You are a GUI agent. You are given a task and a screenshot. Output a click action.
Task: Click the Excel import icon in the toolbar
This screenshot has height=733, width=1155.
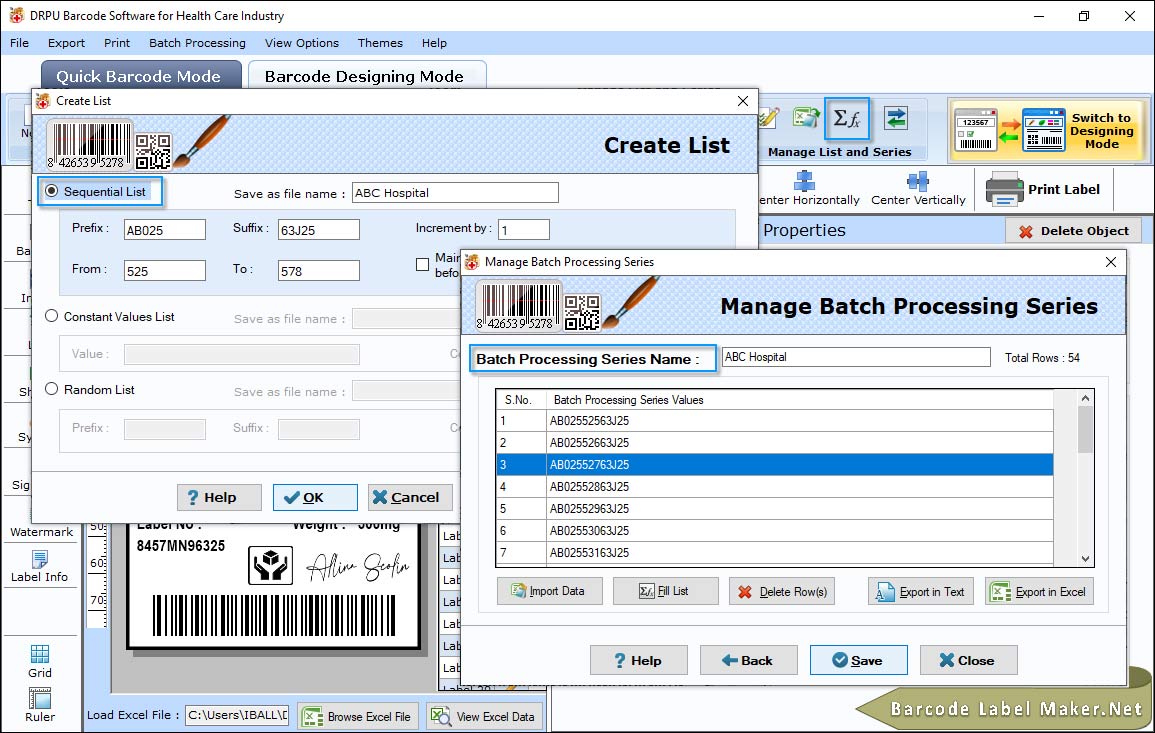[806, 117]
